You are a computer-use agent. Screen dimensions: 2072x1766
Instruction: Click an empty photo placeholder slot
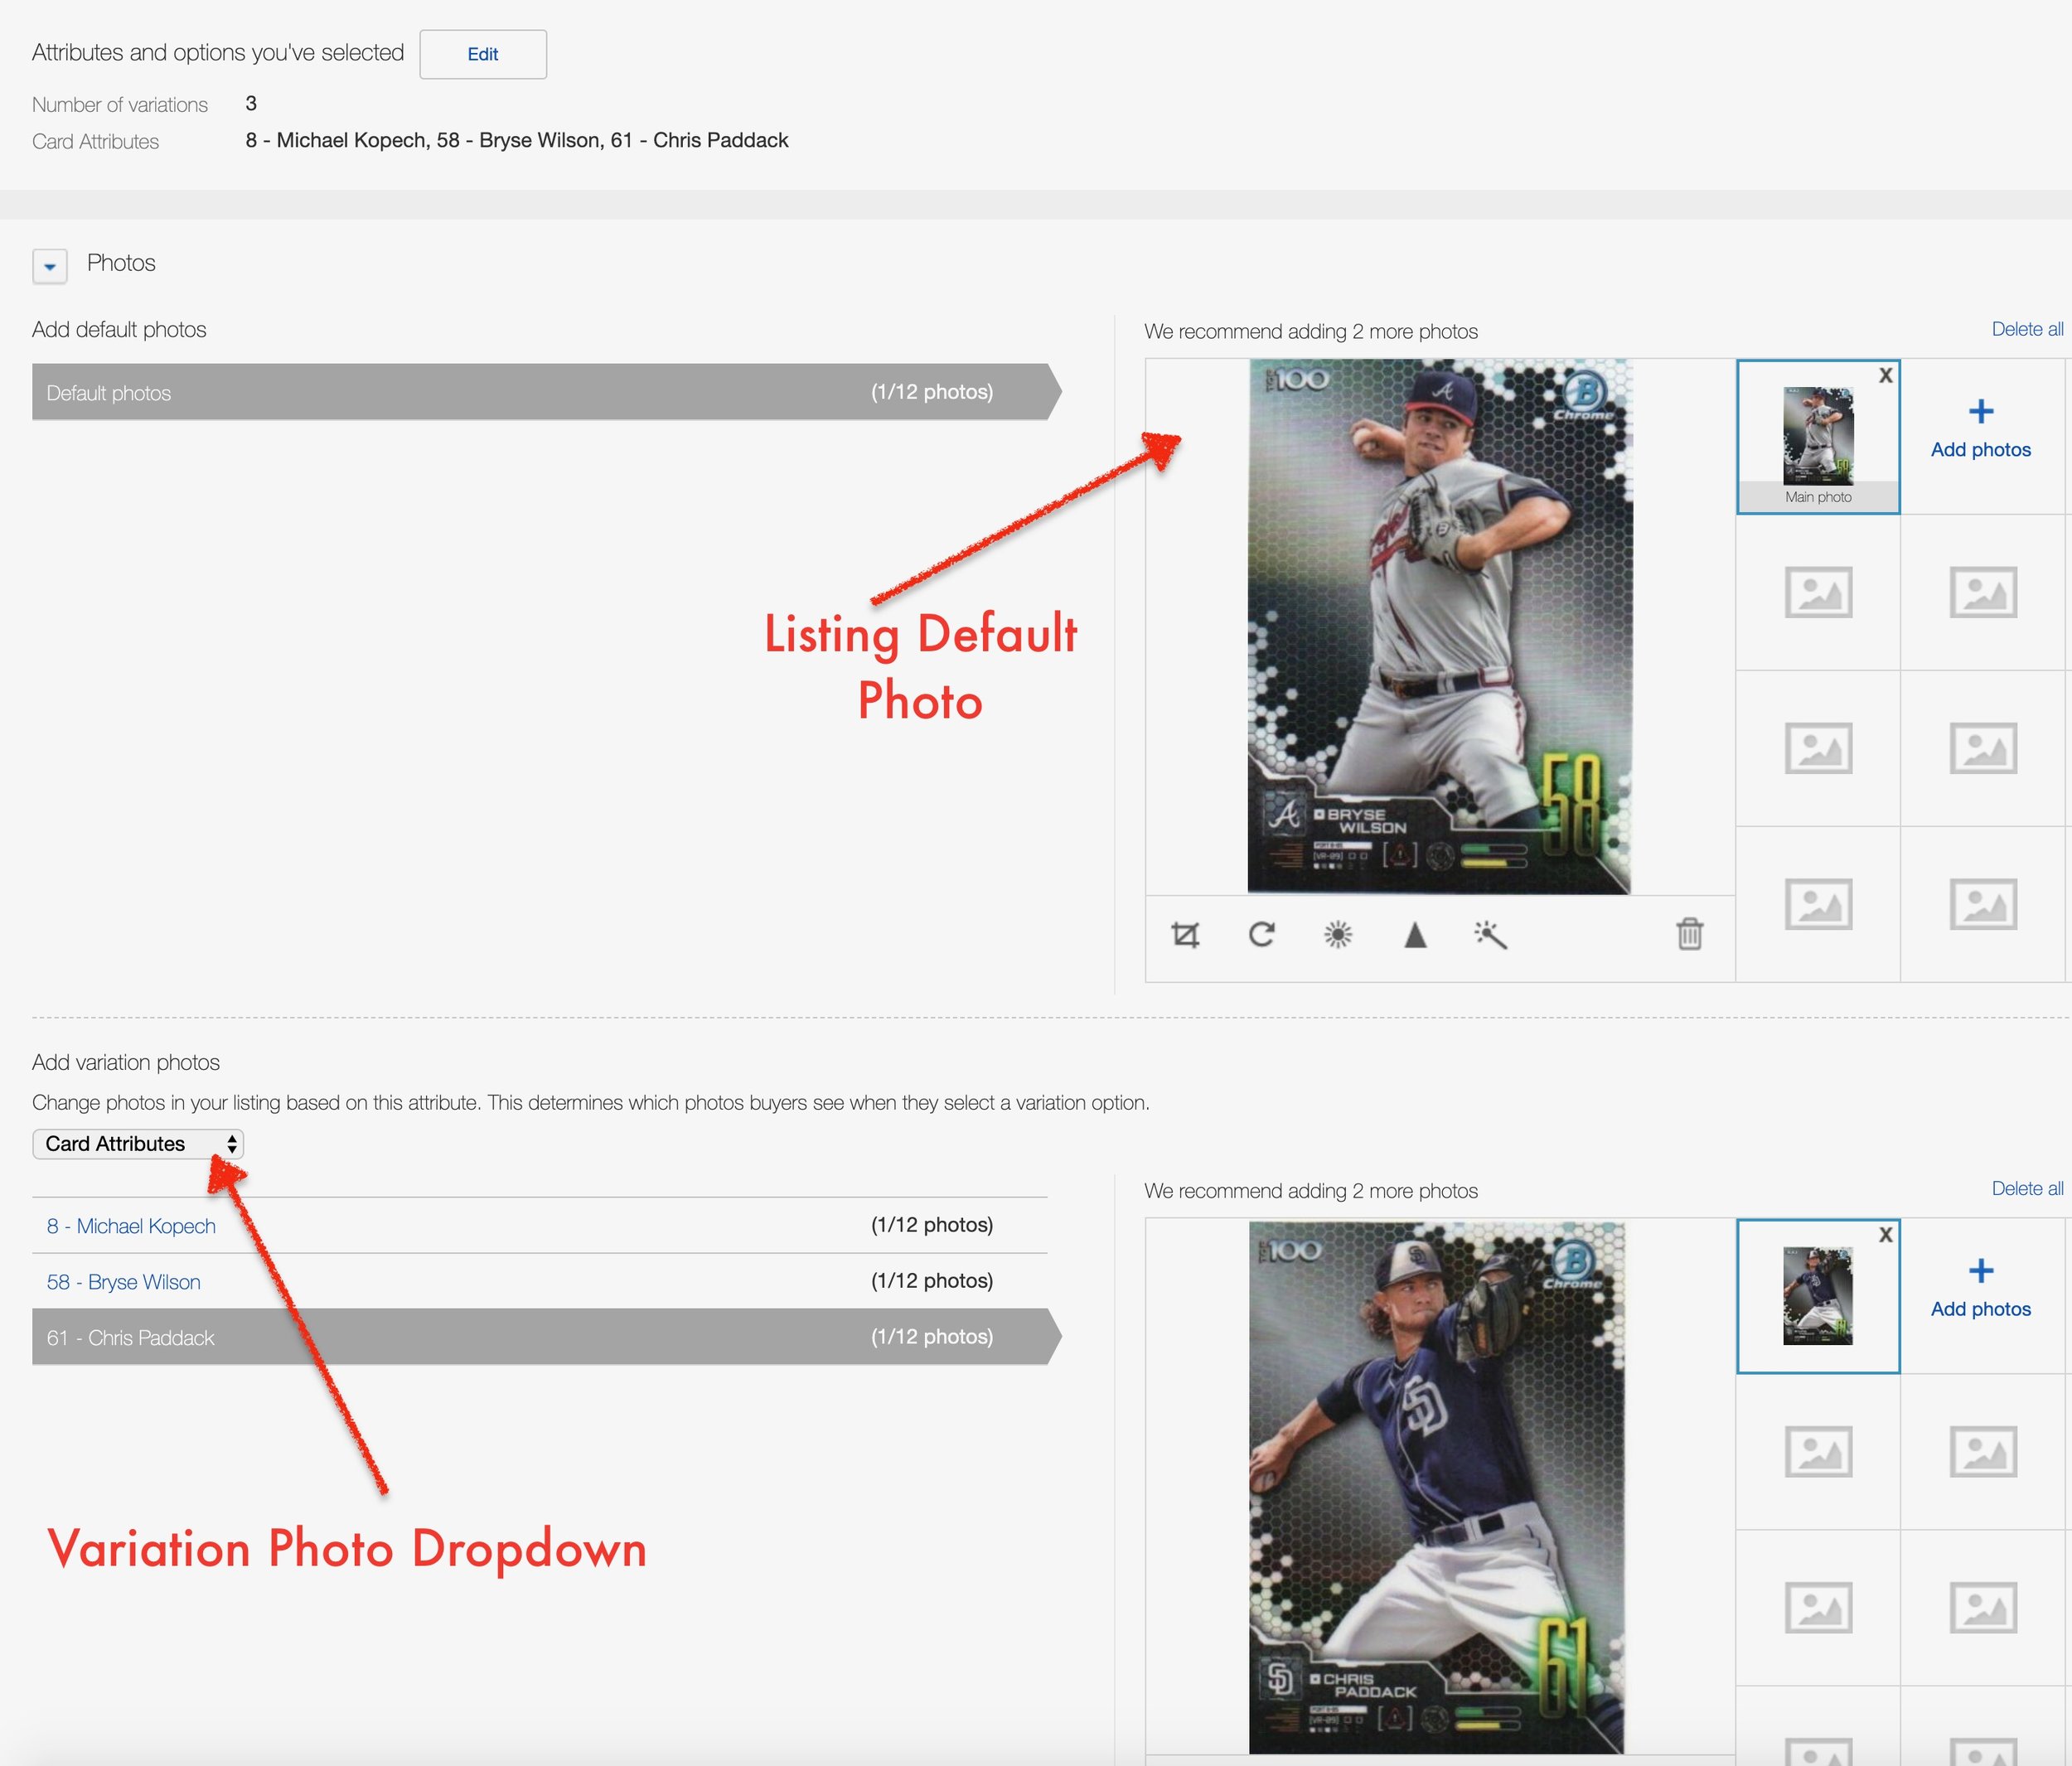1817,592
